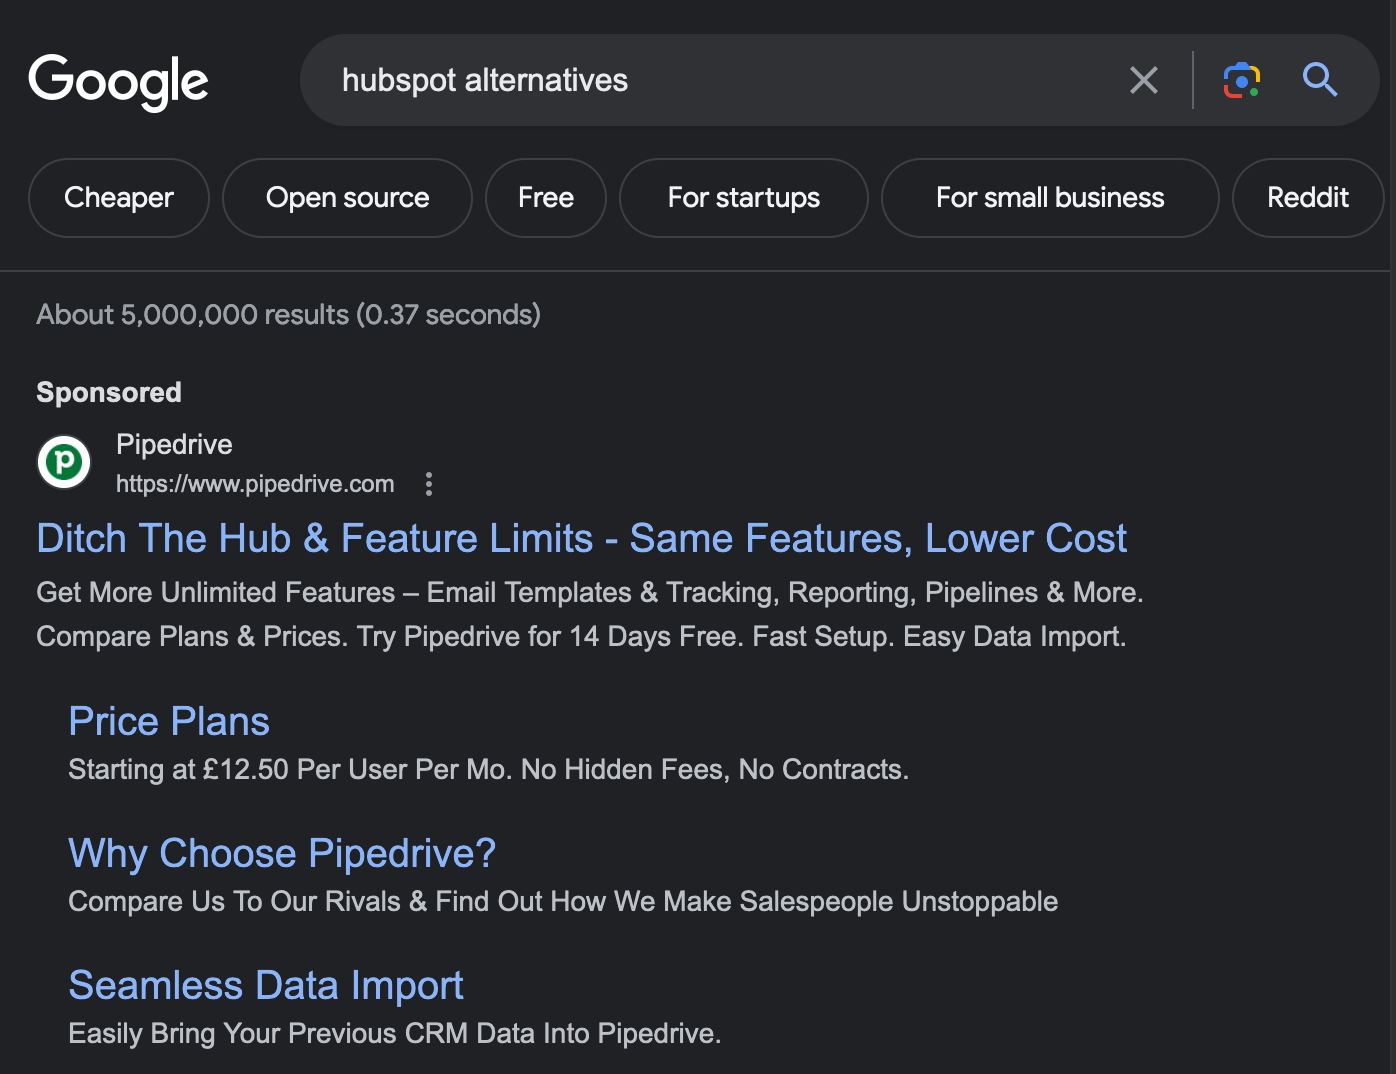Clear the search box with X icon
Image resolution: width=1396 pixels, height=1074 pixels.
[1143, 80]
